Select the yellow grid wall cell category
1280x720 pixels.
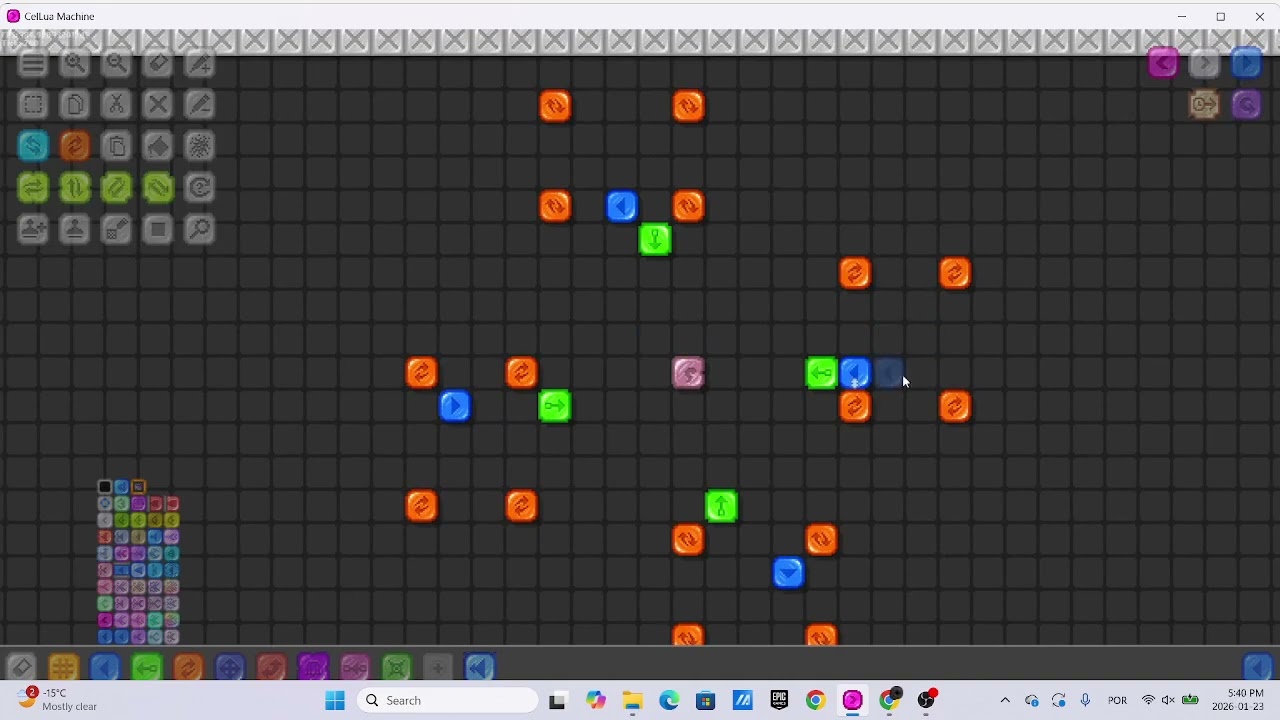click(x=64, y=667)
